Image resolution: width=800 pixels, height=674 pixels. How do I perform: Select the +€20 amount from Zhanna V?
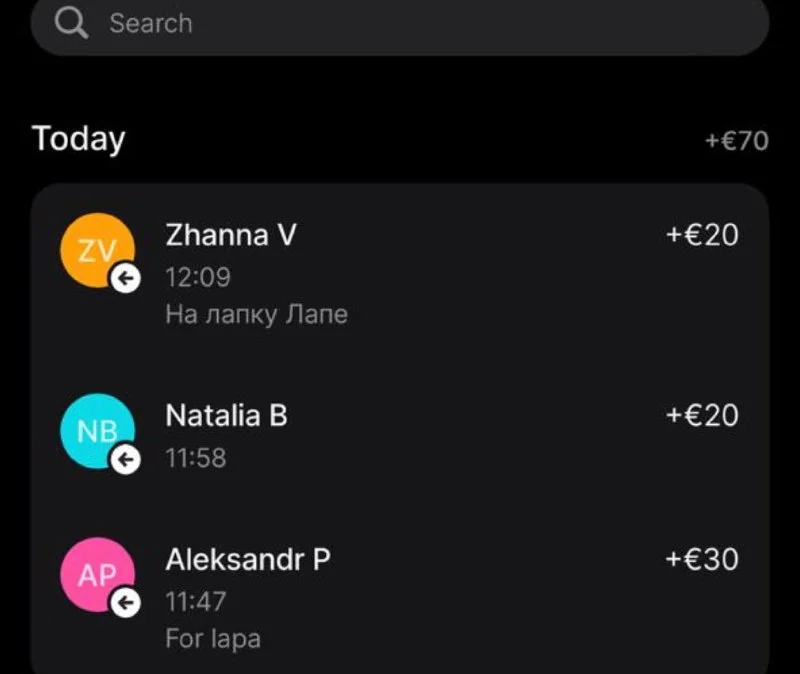coord(702,235)
